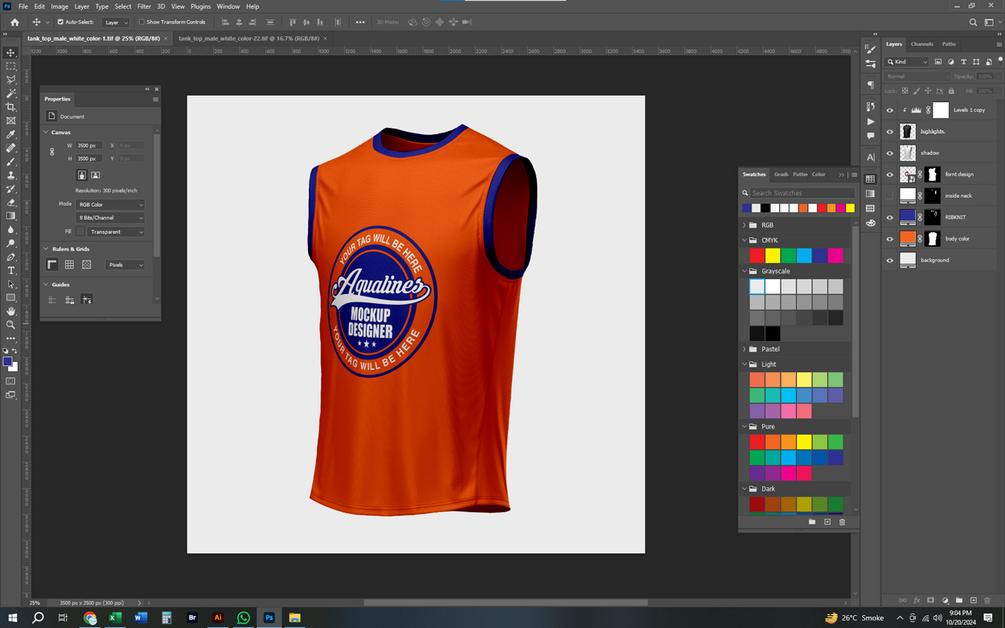This screenshot has height=628, width=1005.
Task: Select the Clone Stamp tool
Action: (x=11, y=175)
